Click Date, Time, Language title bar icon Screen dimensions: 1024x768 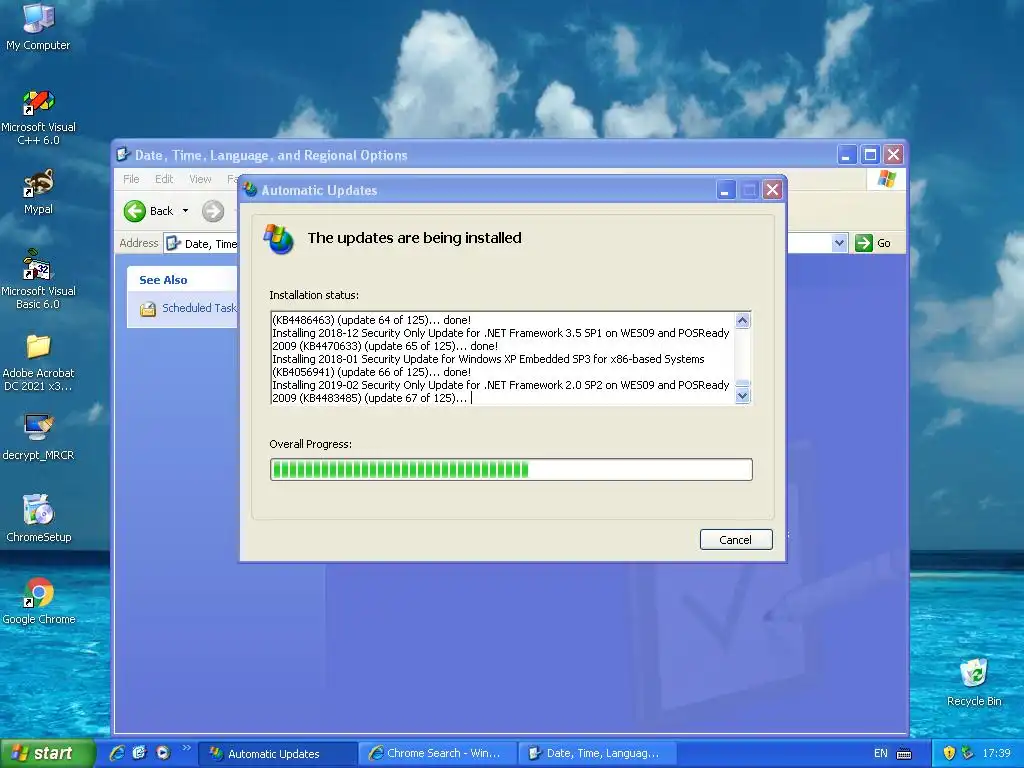(123, 155)
